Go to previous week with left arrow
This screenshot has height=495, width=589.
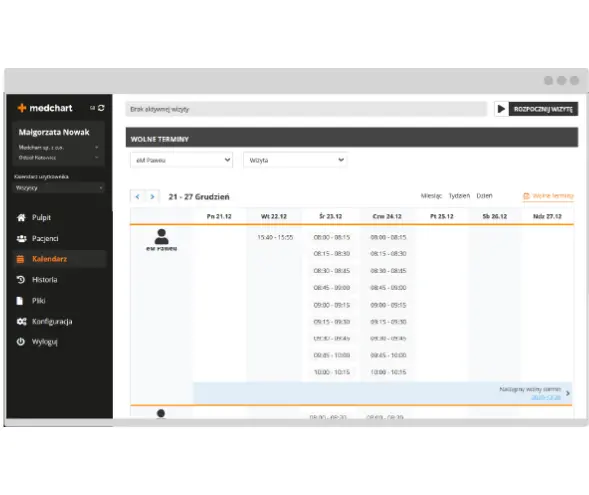(x=137, y=196)
